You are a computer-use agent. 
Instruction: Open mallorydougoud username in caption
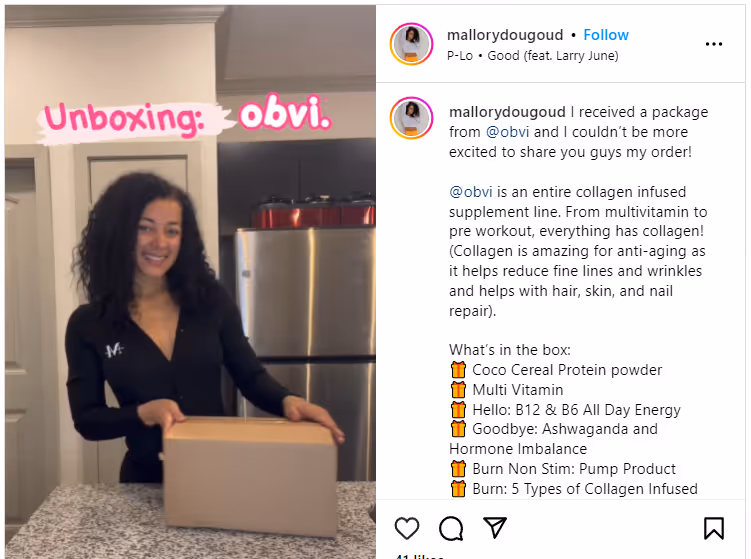(507, 112)
